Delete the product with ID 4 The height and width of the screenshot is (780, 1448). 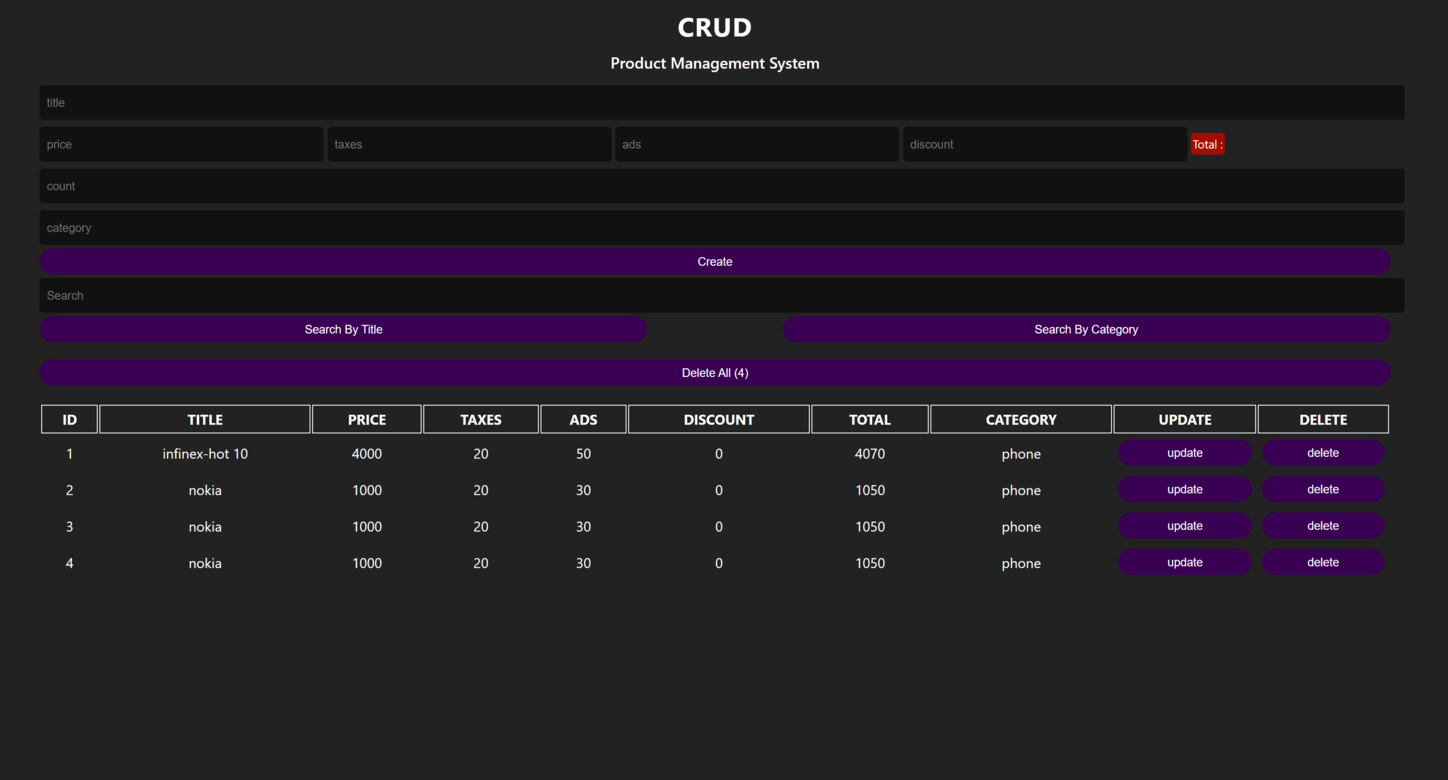(x=1323, y=563)
